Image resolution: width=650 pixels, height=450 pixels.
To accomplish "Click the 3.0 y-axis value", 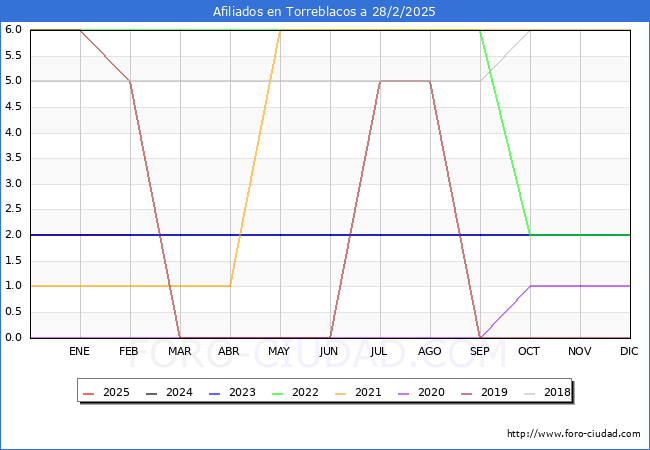I will tap(13, 184).
